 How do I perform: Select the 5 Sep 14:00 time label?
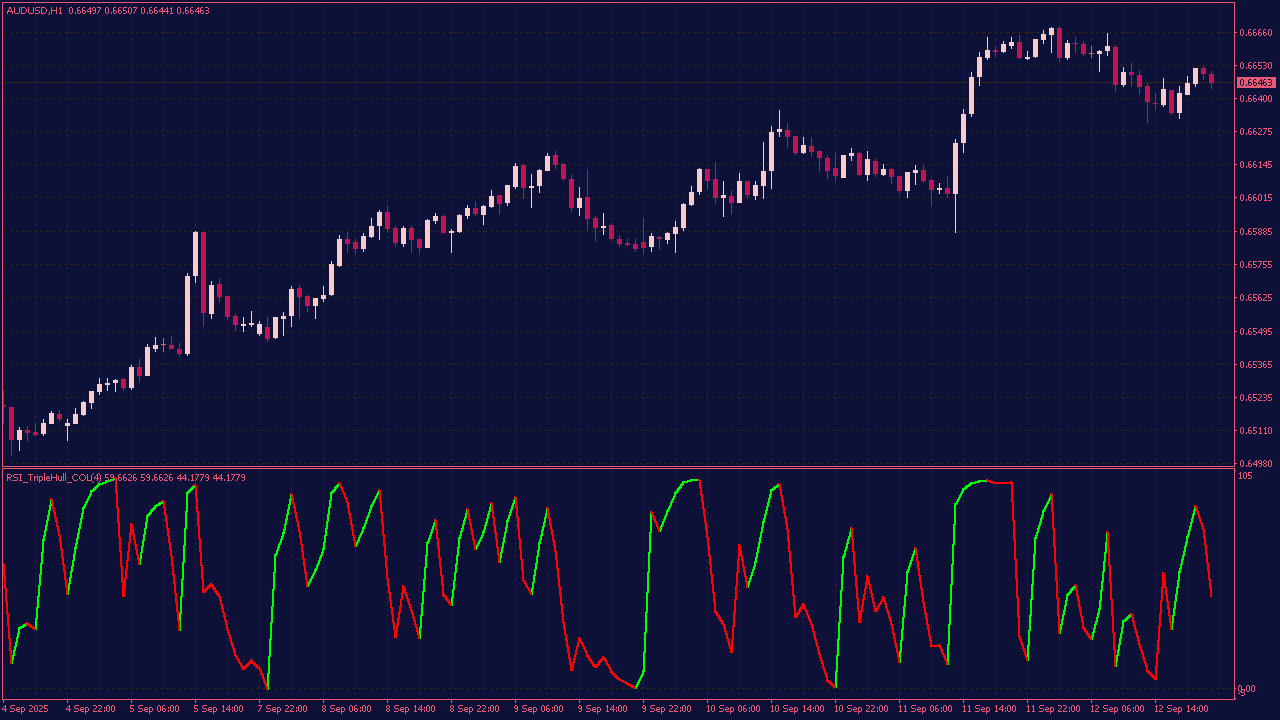219,709
